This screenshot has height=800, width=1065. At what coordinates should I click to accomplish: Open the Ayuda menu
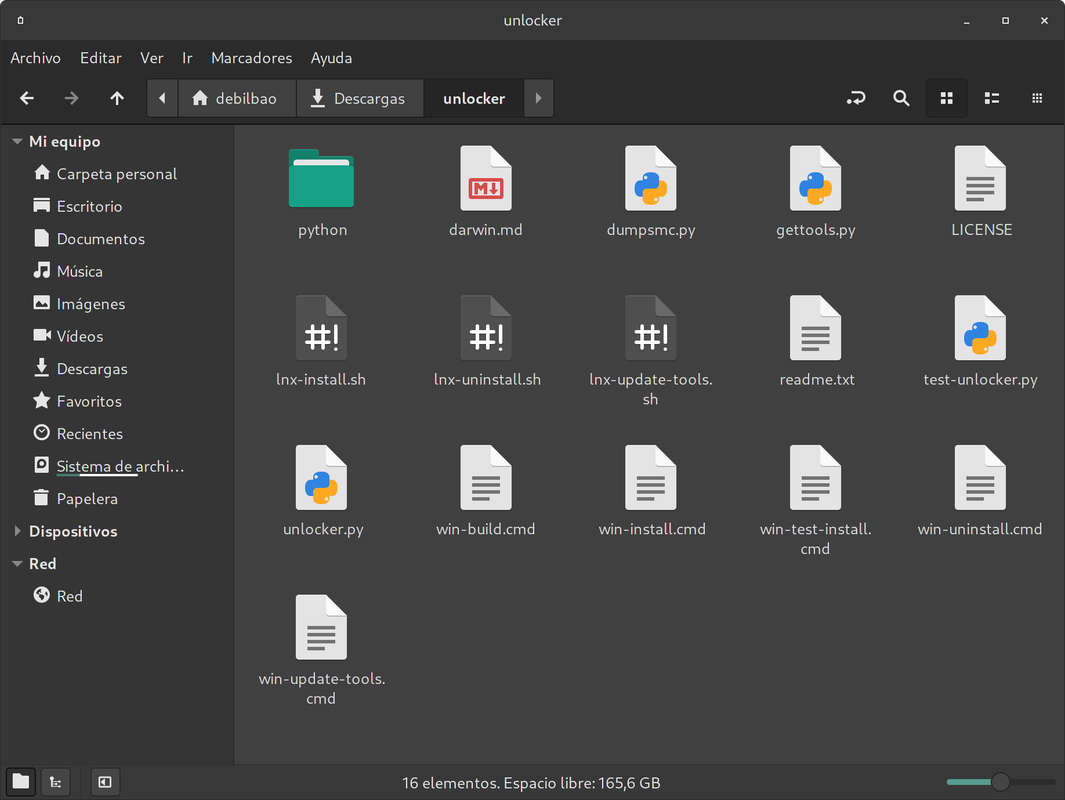[331, 58]
